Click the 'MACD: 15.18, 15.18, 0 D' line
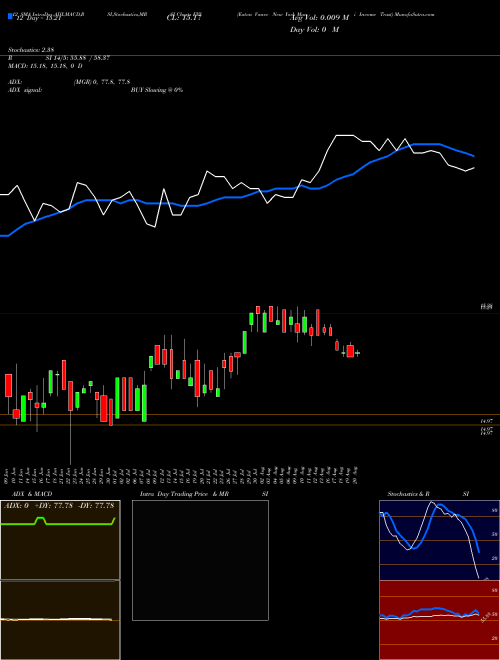Viewport: 500px width, 660px height. point(45,66)
